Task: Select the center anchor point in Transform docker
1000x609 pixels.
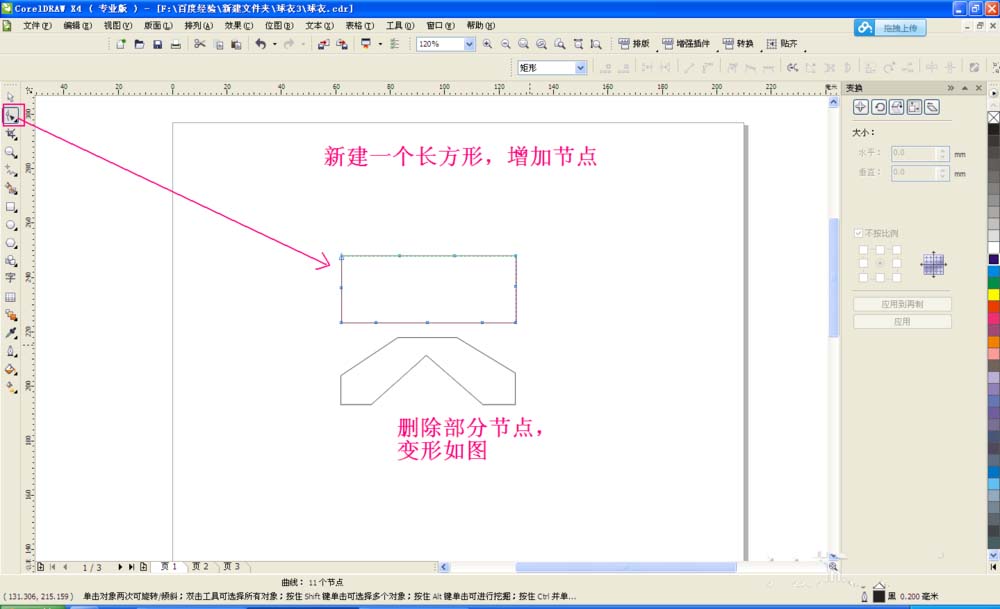Action: (879, 261)
